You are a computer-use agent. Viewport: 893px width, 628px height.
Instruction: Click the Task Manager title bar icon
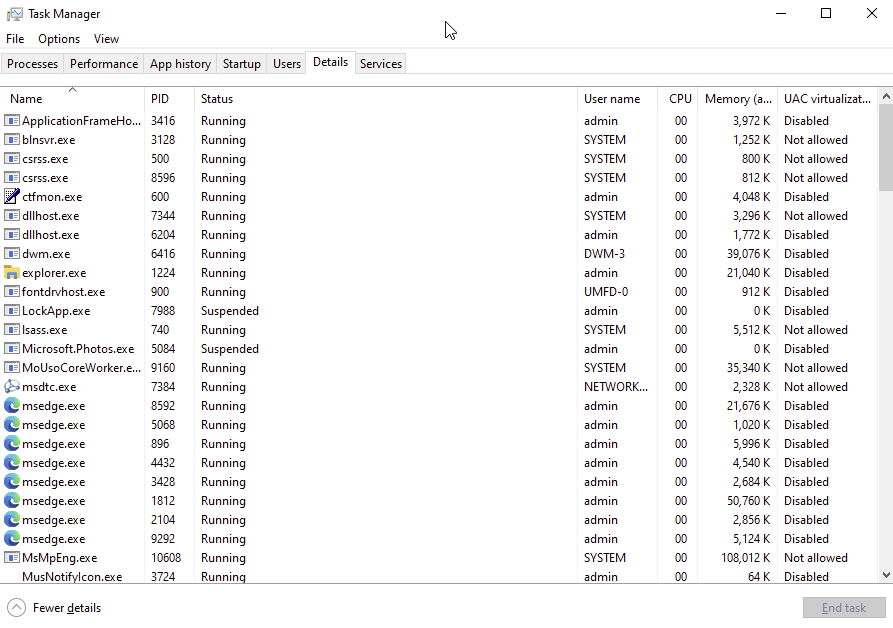tap(14, 14)
